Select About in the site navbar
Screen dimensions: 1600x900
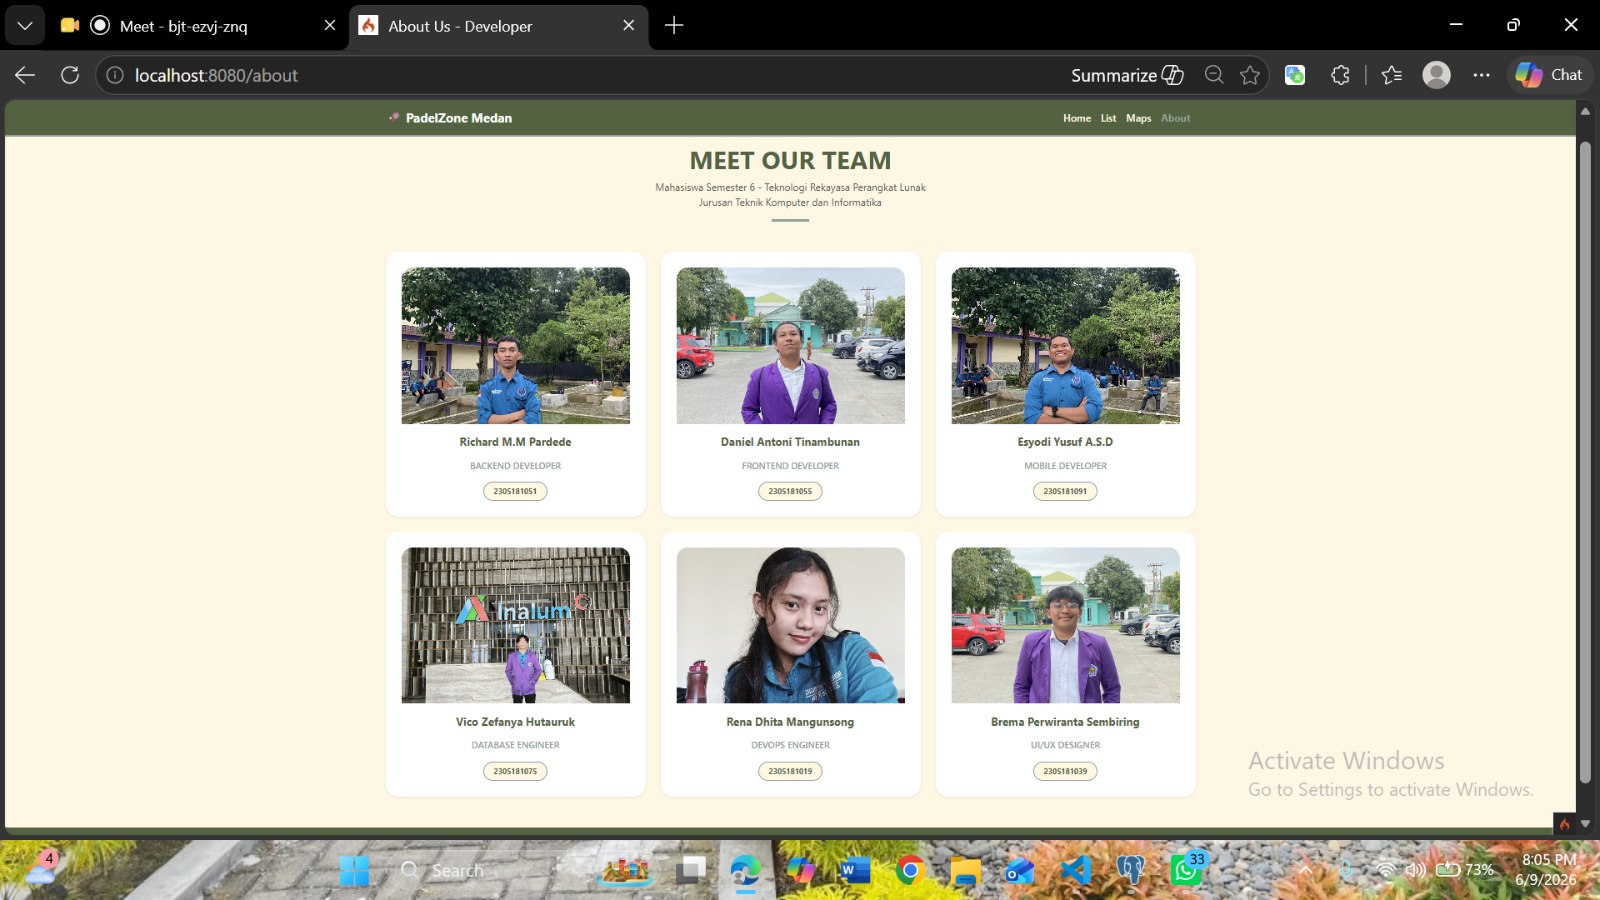[x=1176, y=118]
